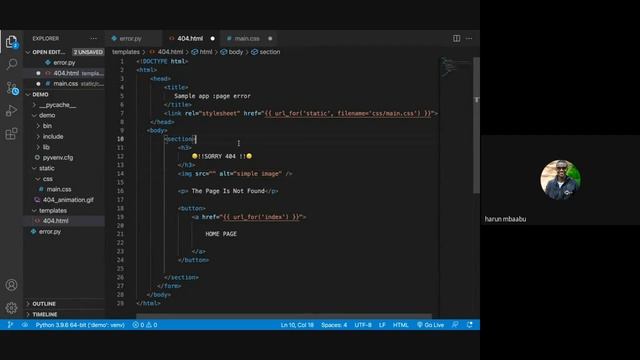The height and width of the screenshot is (360, 640).
Task: Select Python 3.9.6 interpreter in status bar
Action: 80,325
